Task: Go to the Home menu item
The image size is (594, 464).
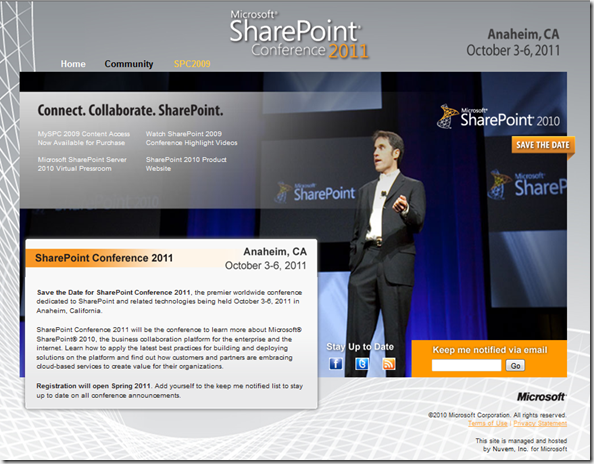Action: [x=73, y=64]
